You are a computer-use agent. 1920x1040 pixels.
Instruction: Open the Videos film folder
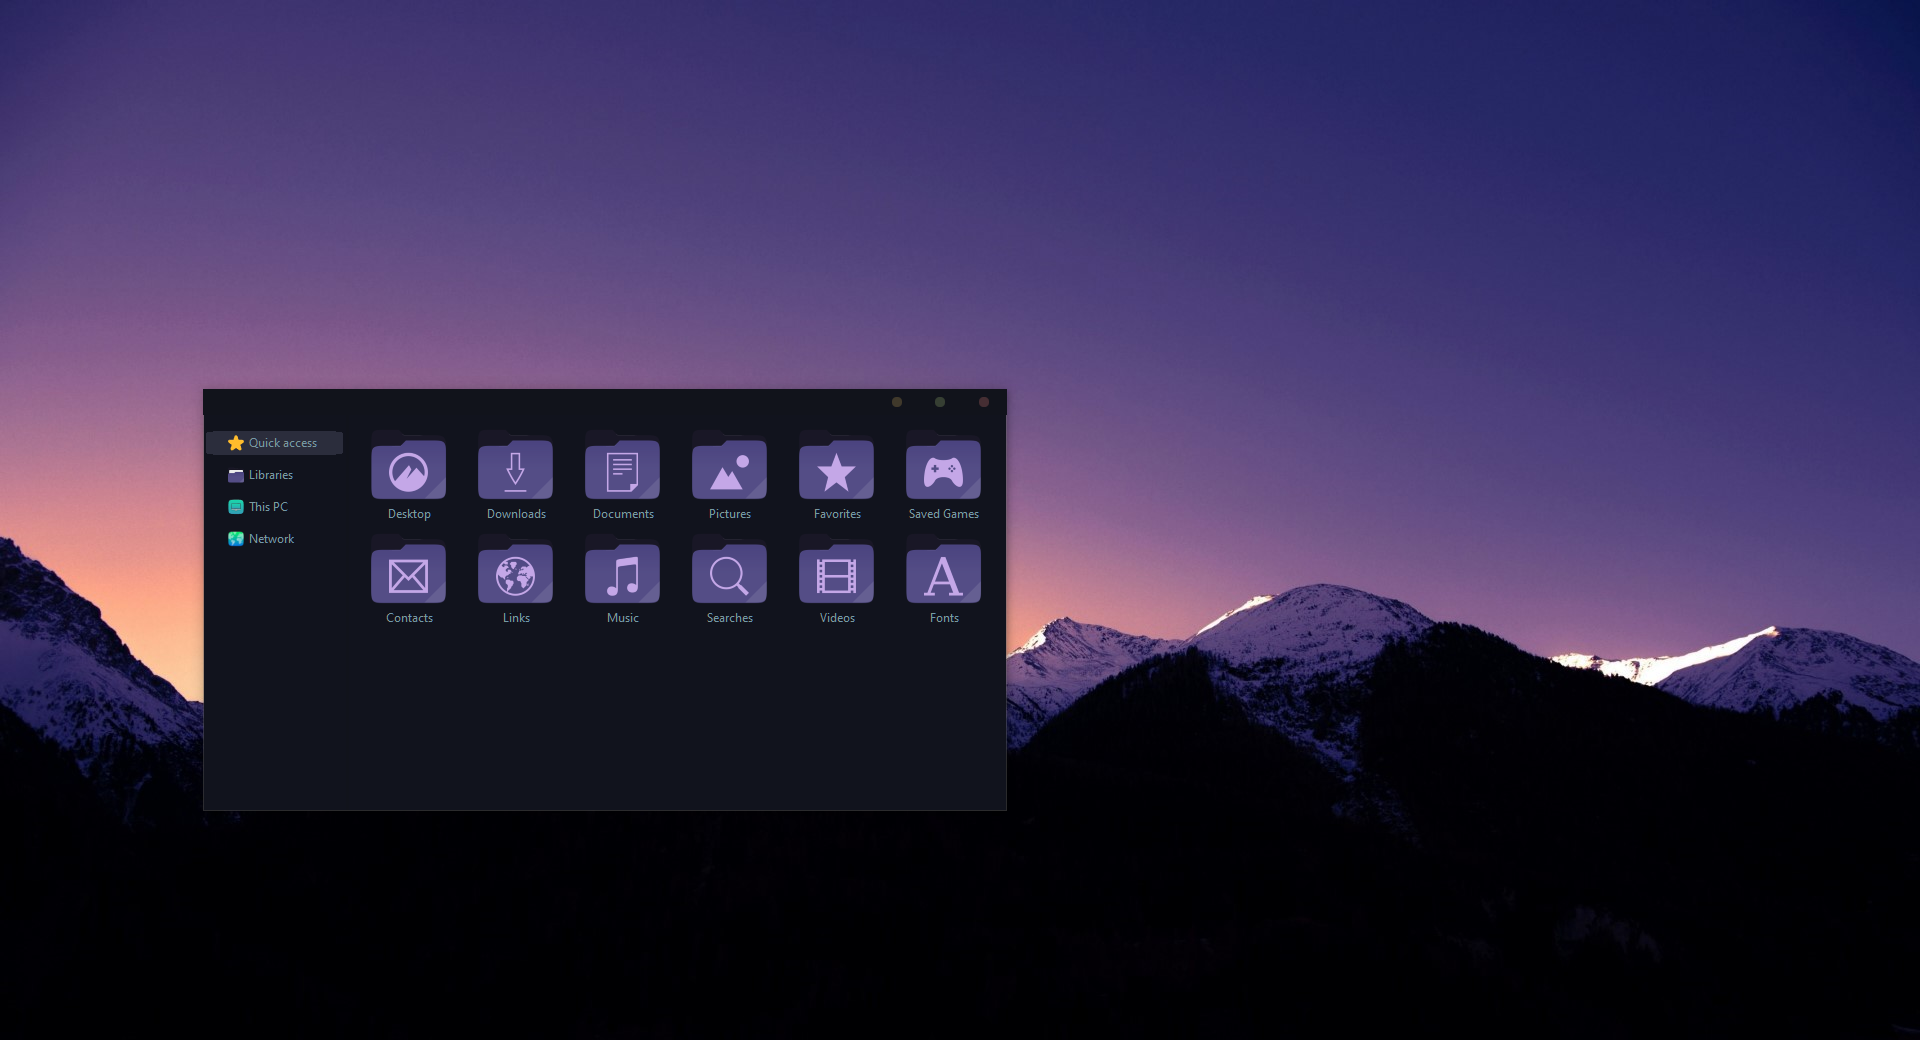[836, 575]
